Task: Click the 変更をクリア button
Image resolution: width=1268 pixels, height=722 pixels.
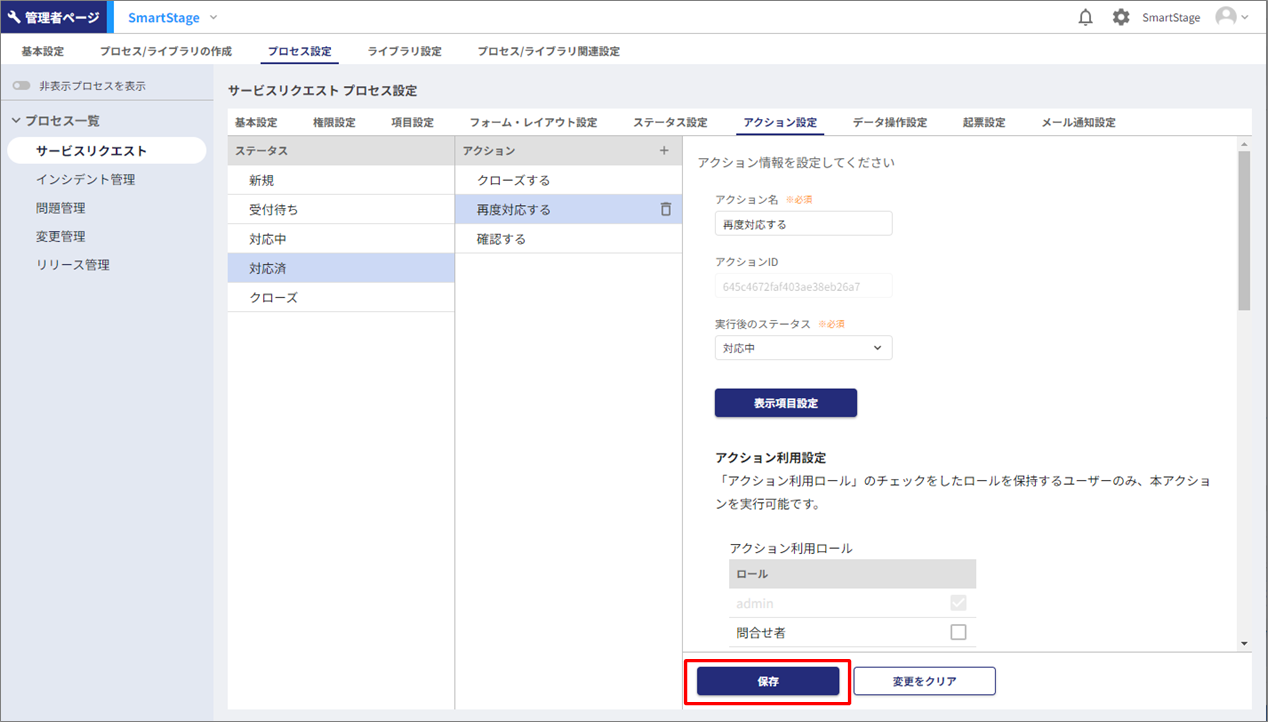Action: (x=924, y=682)
